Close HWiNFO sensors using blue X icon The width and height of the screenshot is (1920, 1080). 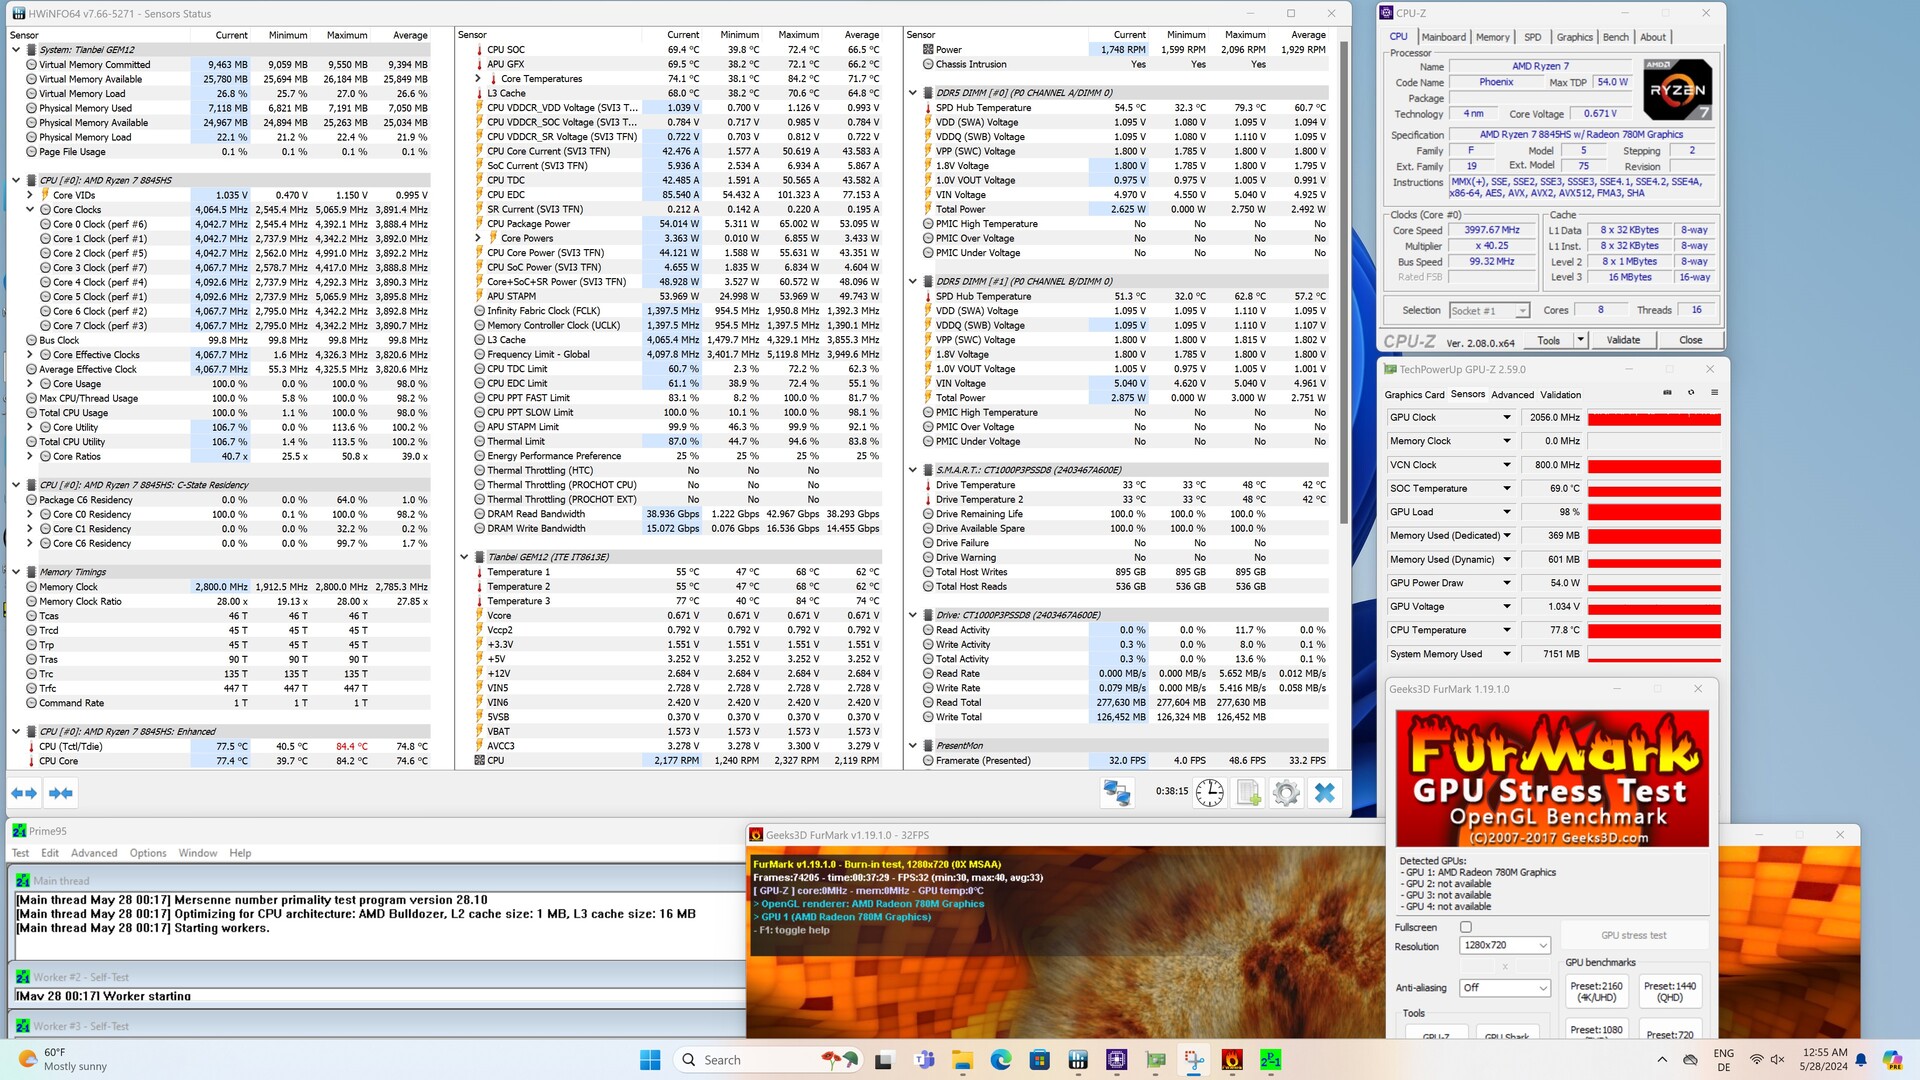tap(1325, 793)
